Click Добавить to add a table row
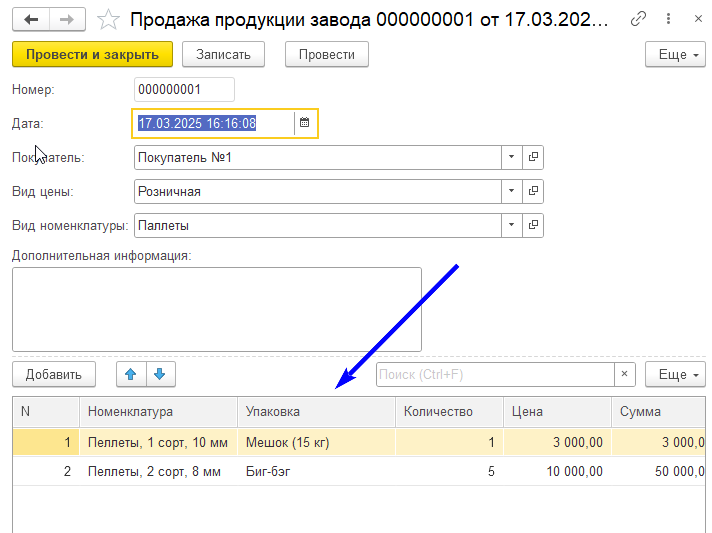 (x=53, y=374)
